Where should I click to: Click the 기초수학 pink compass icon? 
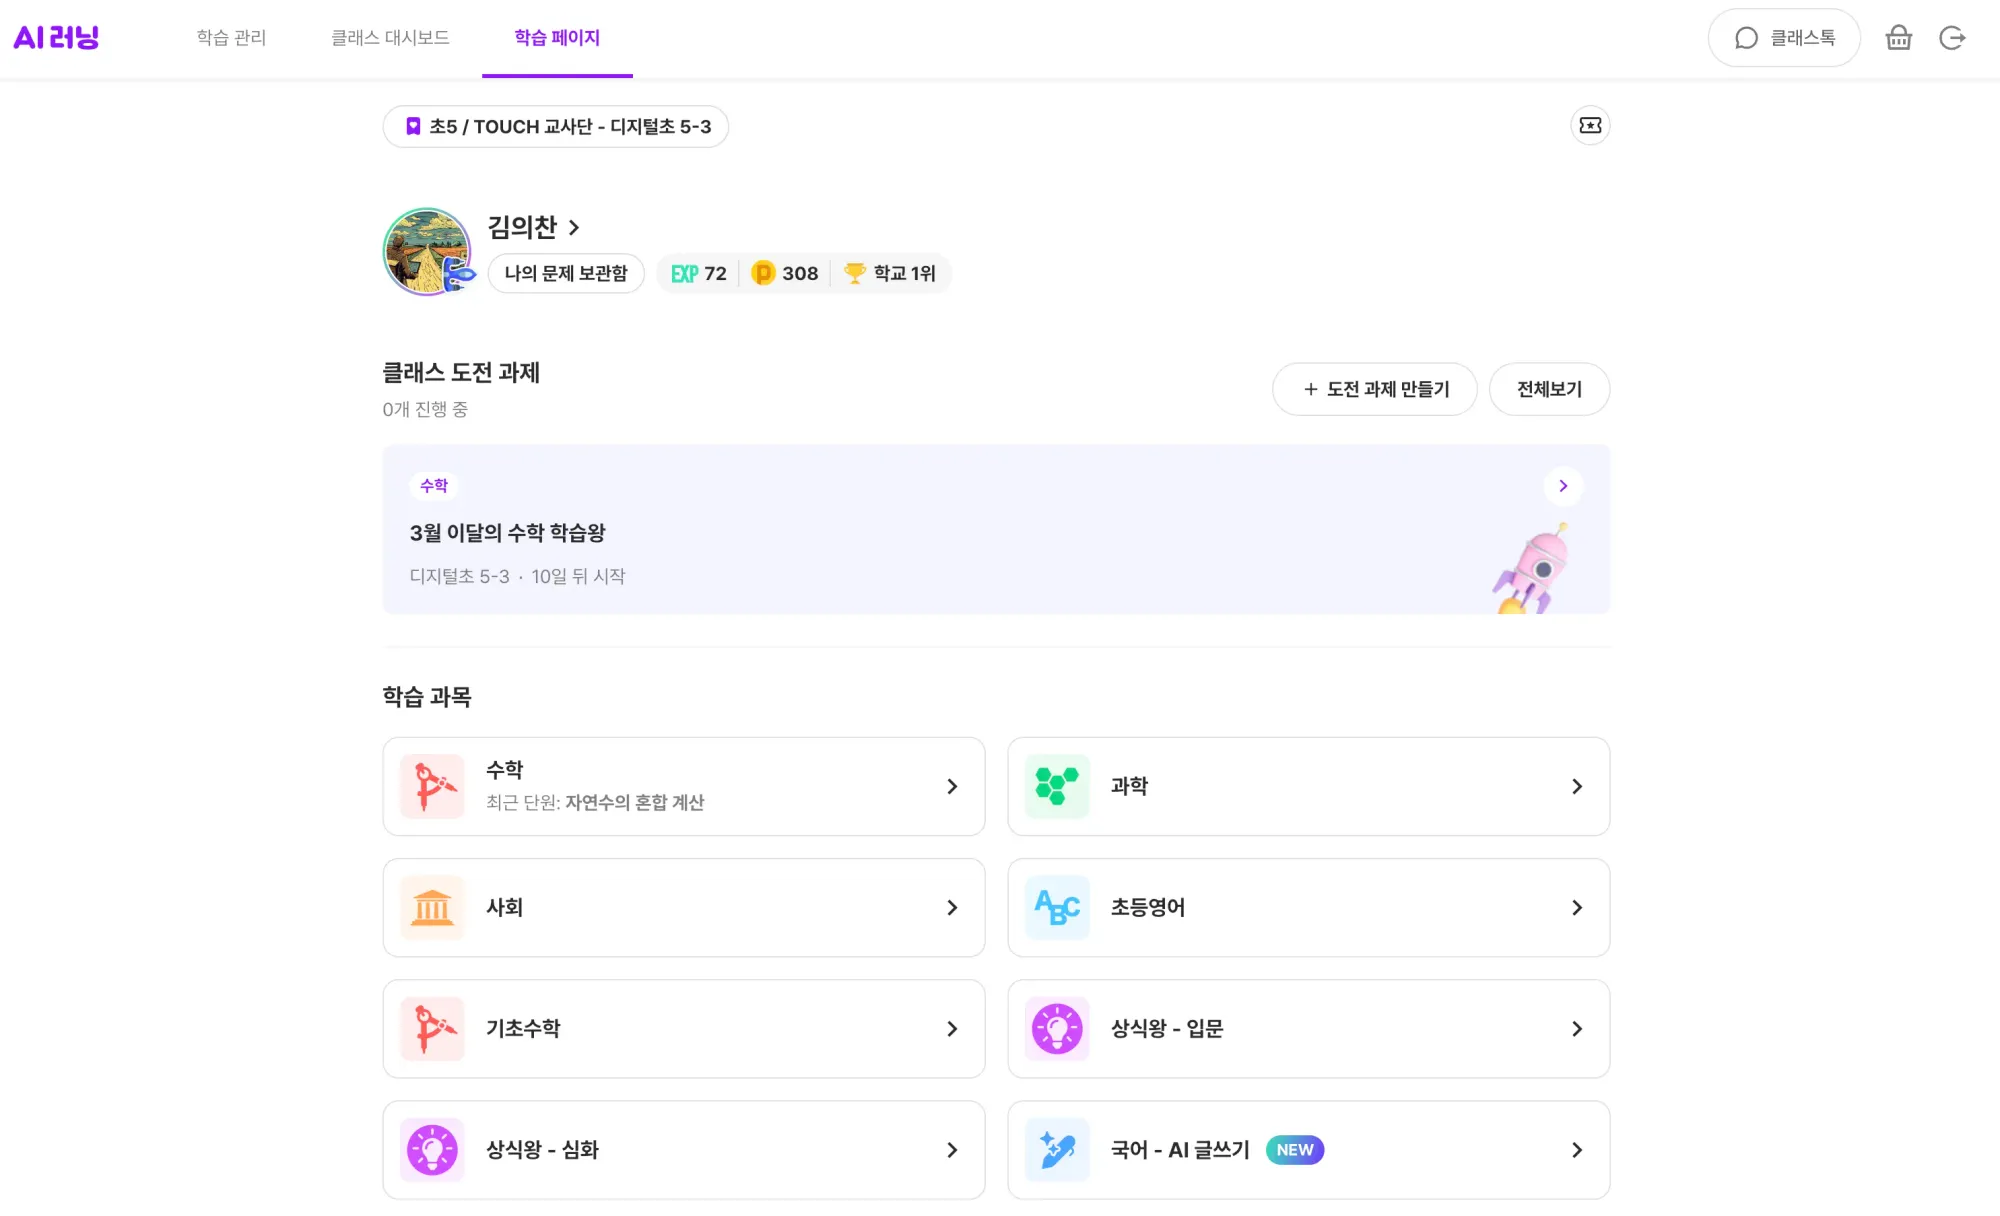[431, 1028]
